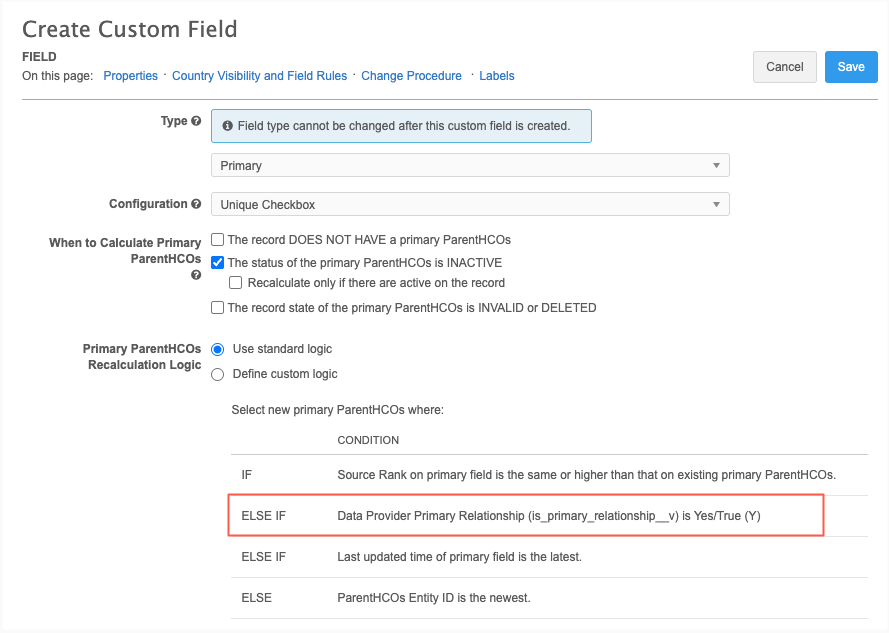Check 'Recalculate only if there are active'

coord(236,283)
